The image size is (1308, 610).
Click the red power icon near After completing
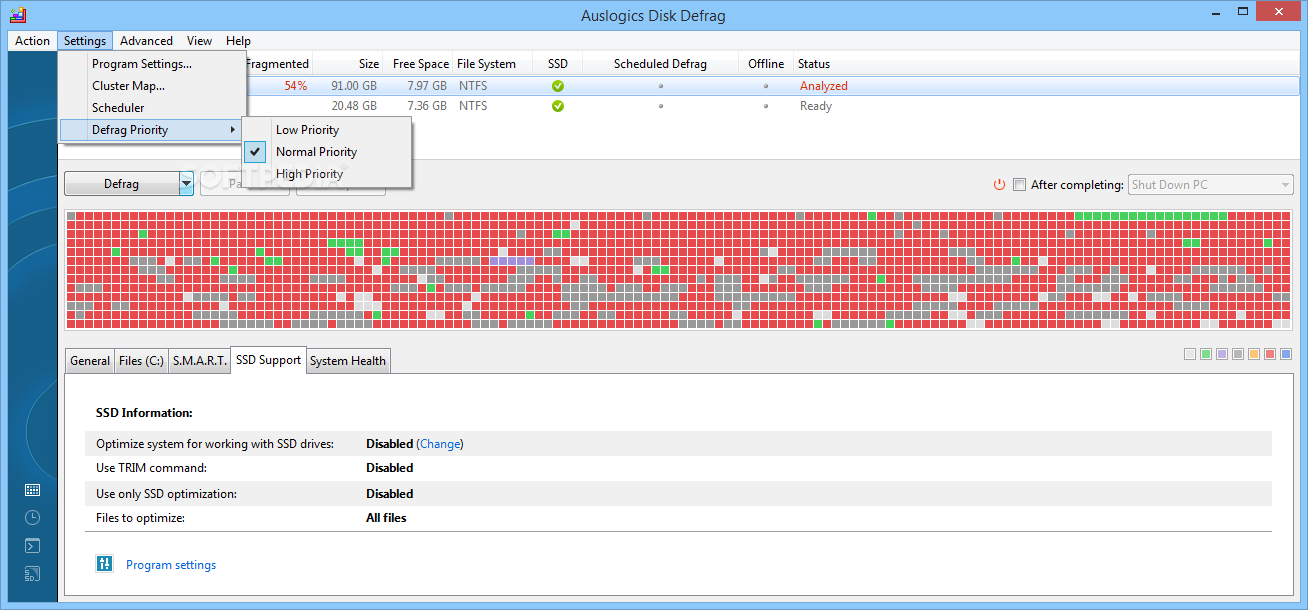tap(999, 185)
